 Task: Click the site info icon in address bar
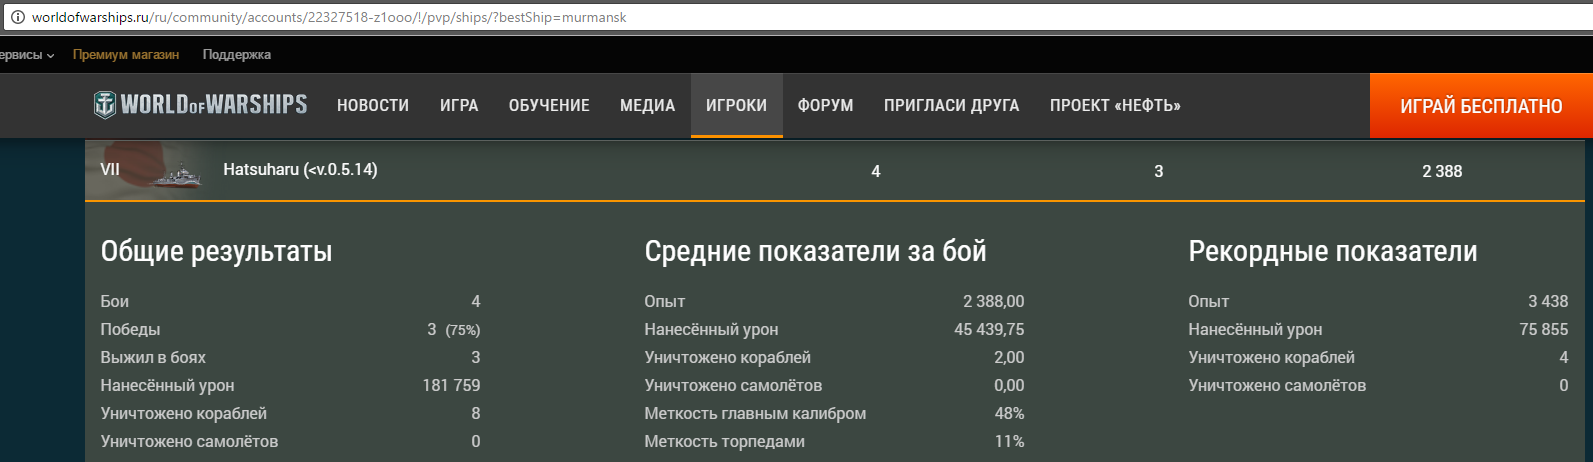pyautogui.click(x=16, y=17)
